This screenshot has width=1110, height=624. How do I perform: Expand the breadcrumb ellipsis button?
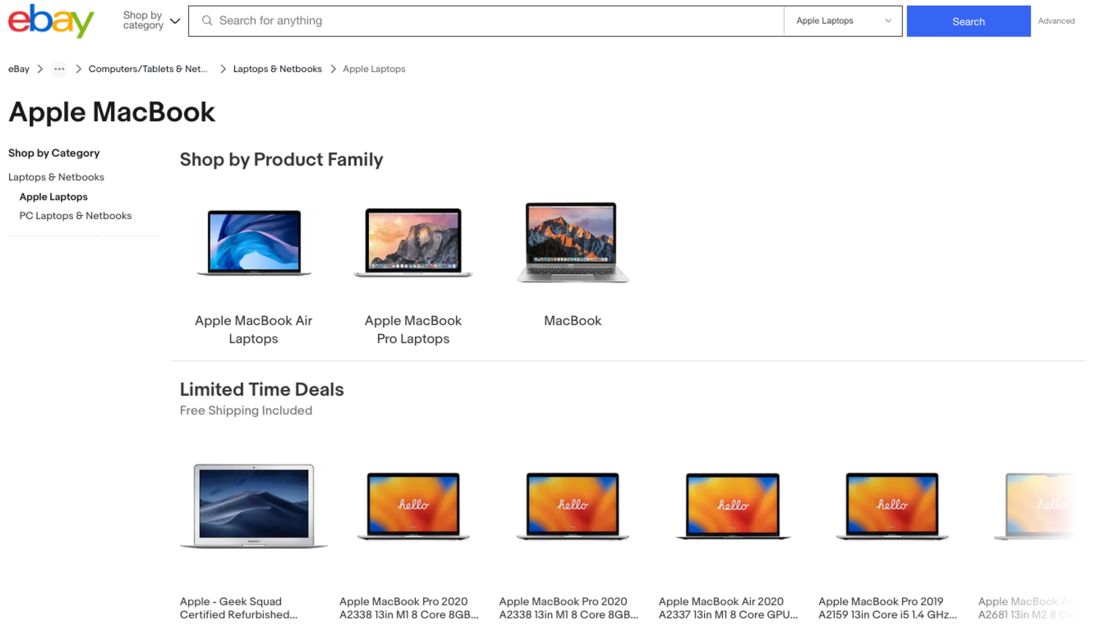coord(59,69)
